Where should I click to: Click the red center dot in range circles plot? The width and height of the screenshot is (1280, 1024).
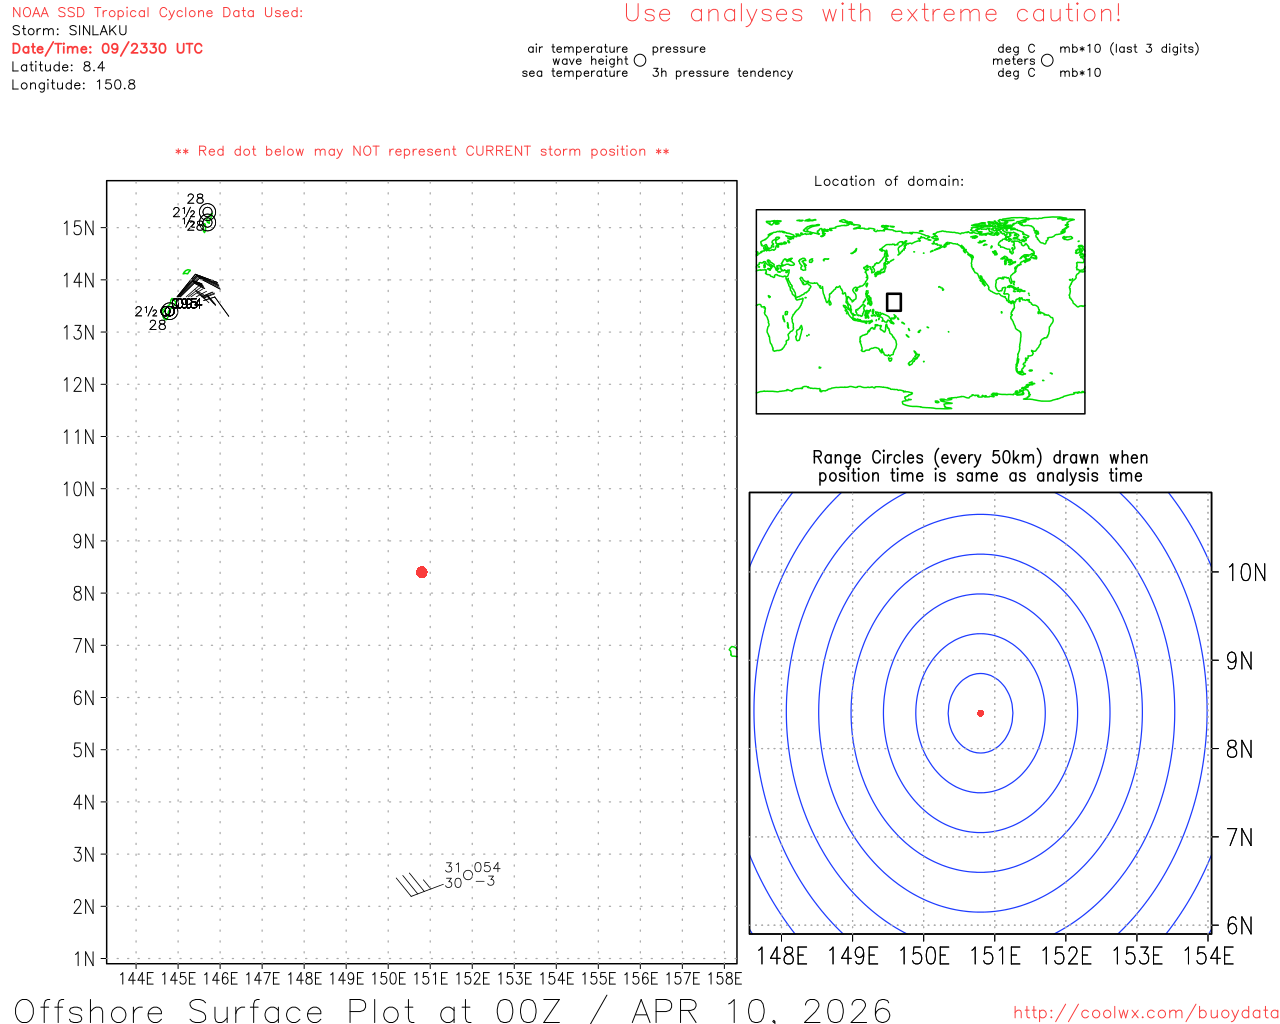click(x=980, y=713)
